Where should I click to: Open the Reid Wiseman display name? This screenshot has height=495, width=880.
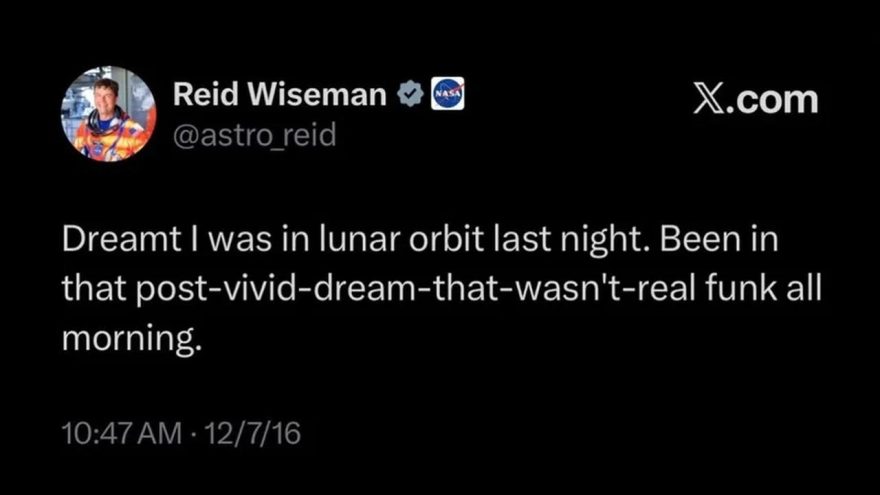tap(279, 95)
